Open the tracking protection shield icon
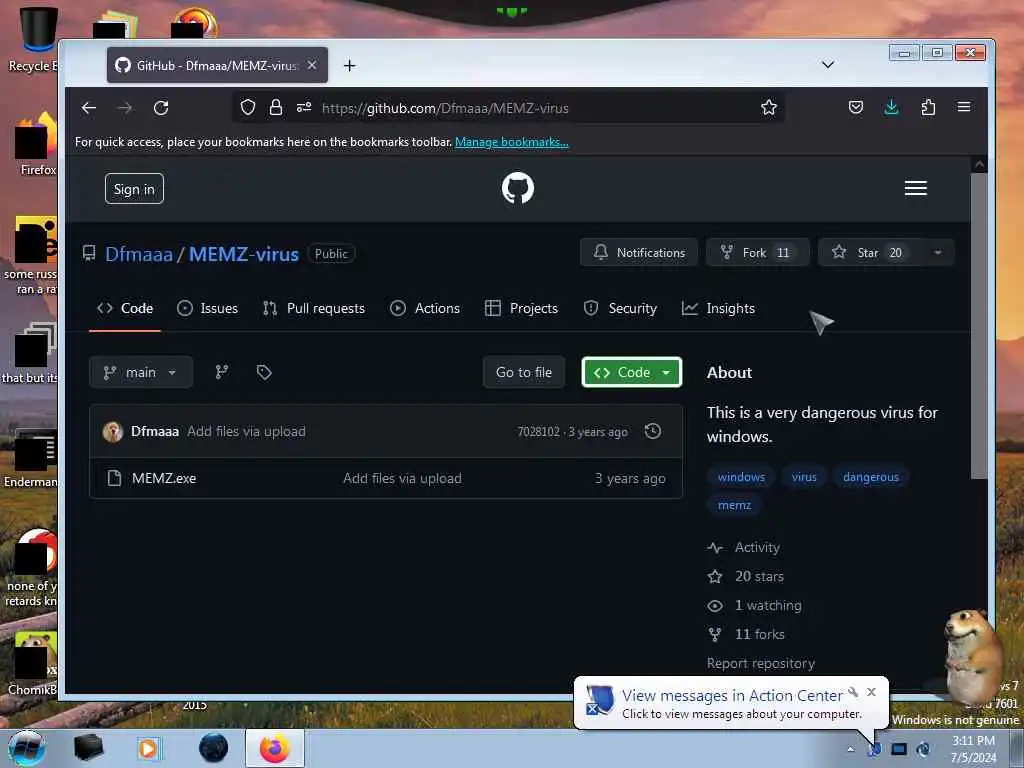Screen dimensions: 1024x768 (x=248, y=107)
